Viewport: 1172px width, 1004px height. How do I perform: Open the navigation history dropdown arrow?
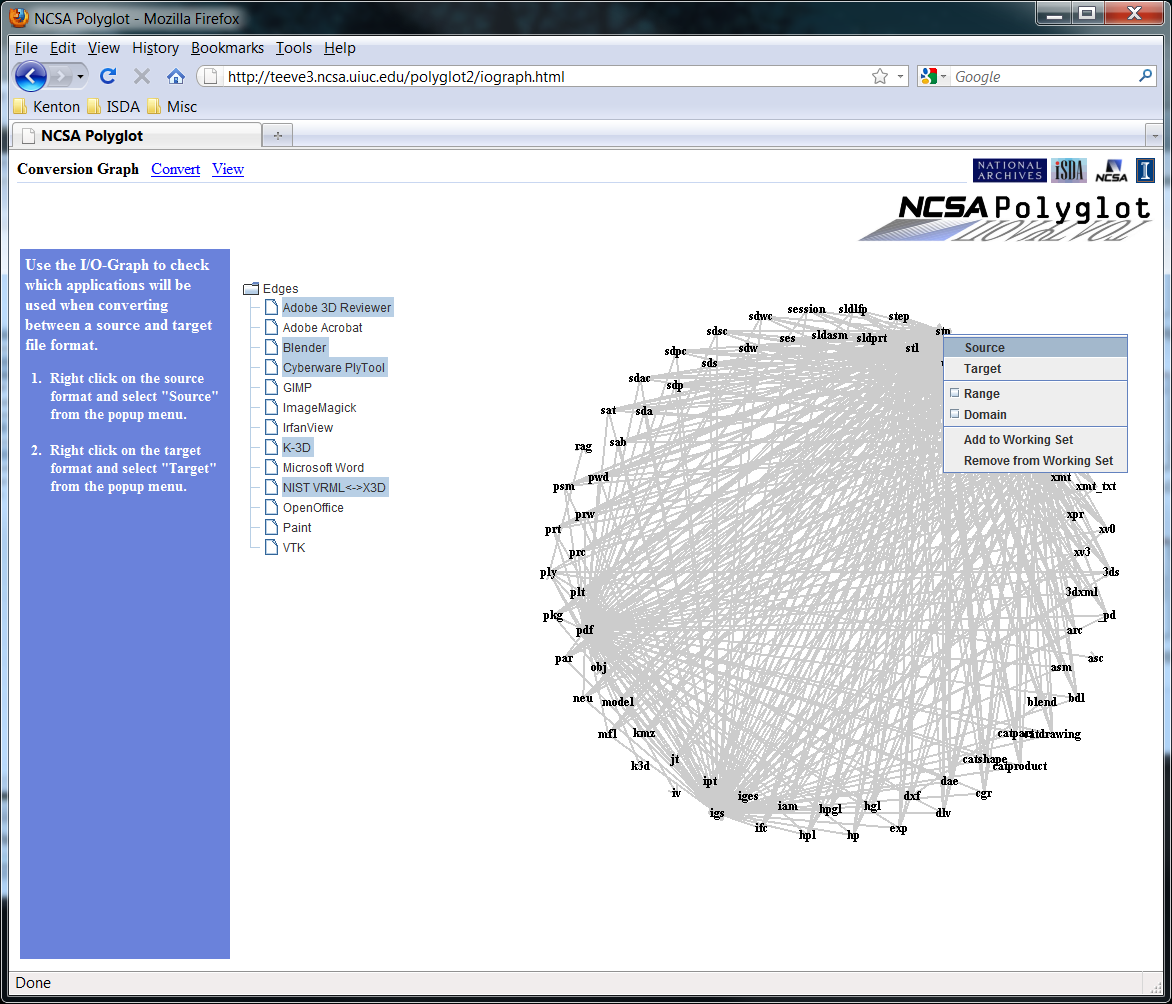[80, 76]
